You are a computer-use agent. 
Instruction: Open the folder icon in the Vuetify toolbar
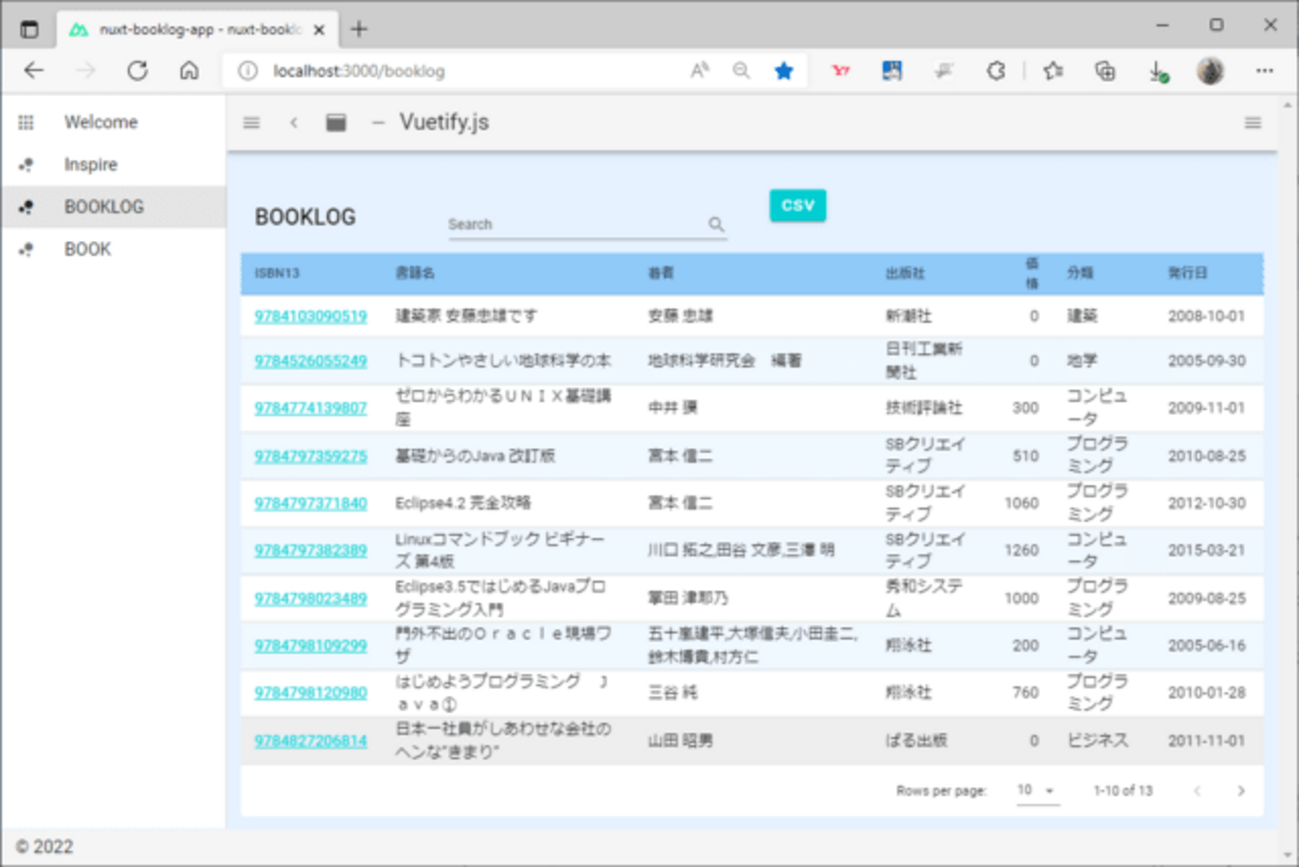[336, 122]
